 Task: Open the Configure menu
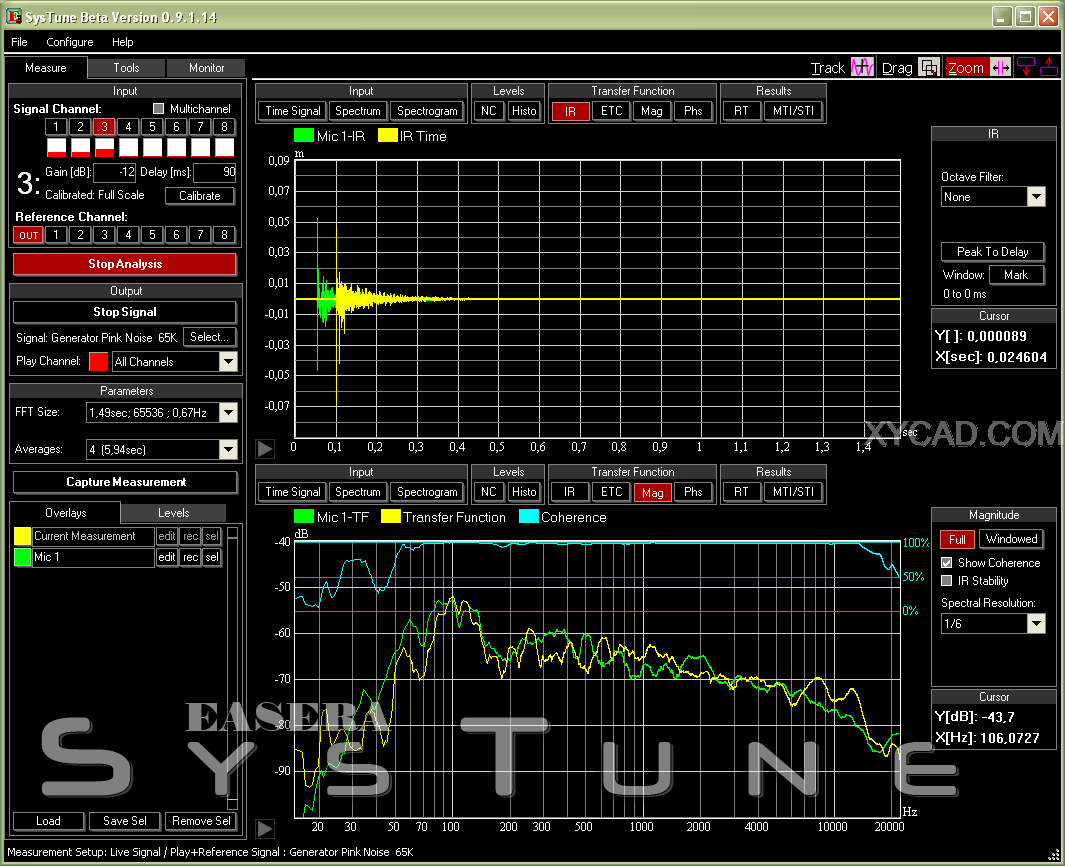pos(69,42)
